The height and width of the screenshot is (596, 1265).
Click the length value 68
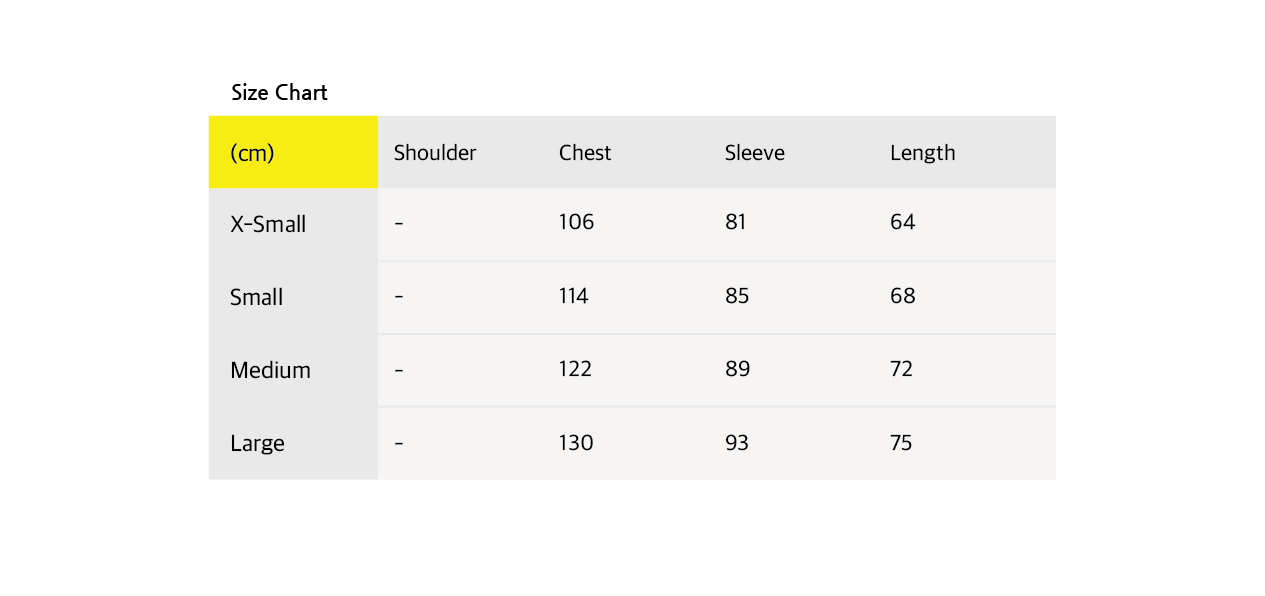tap(903, 296)
